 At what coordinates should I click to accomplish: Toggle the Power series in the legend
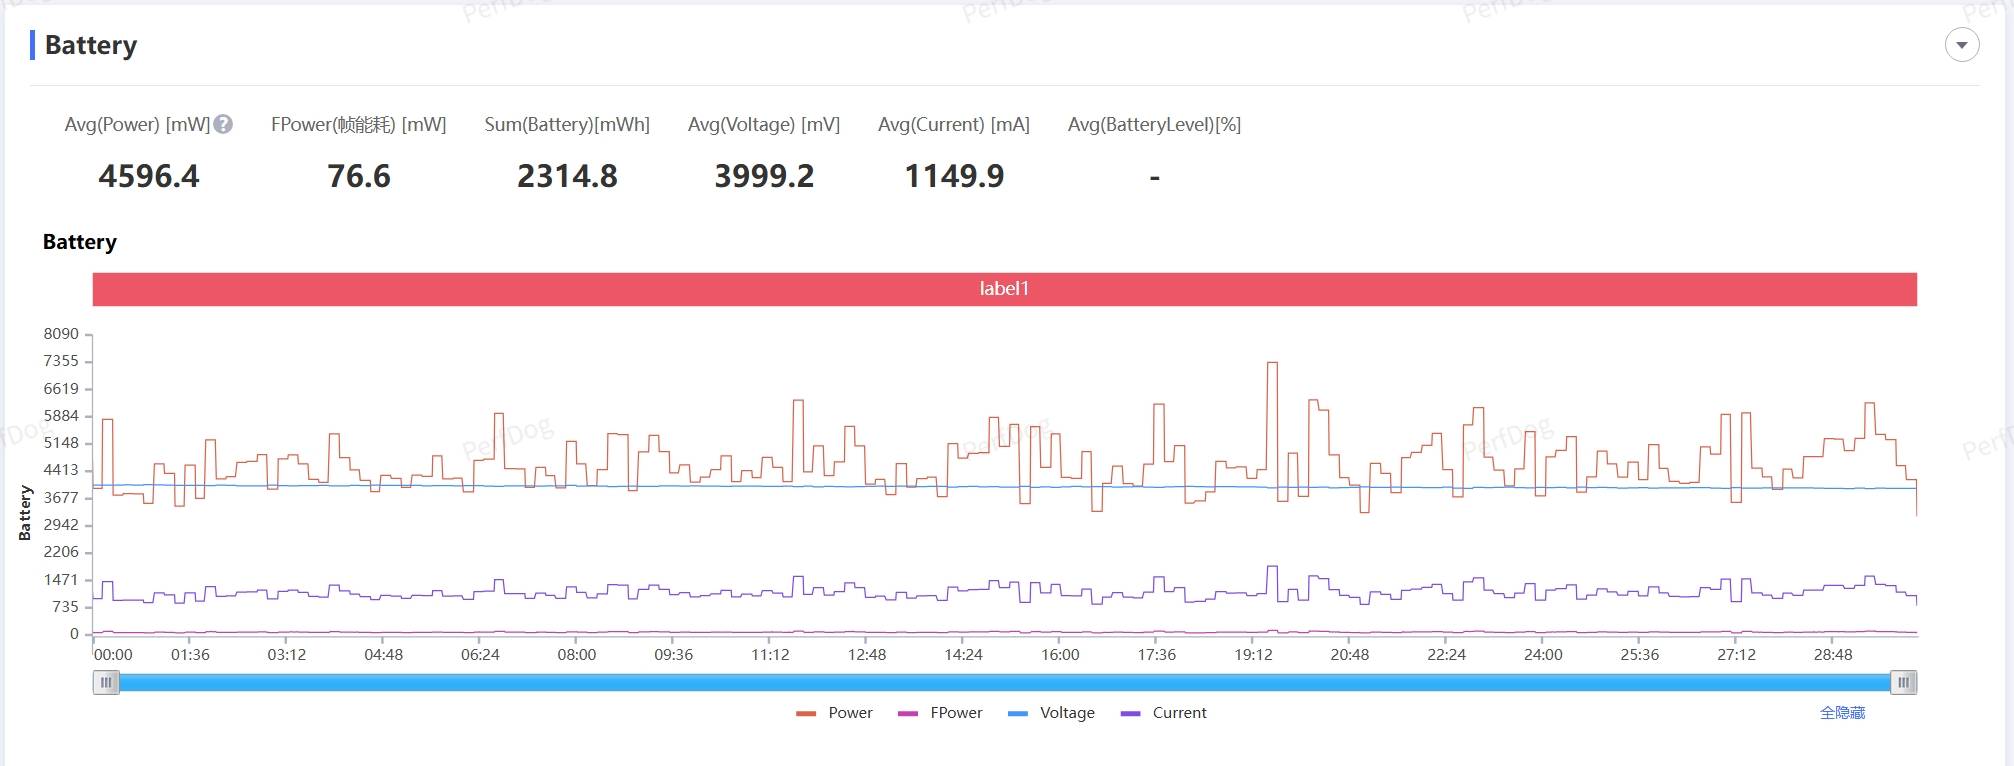tap(835, 713)
